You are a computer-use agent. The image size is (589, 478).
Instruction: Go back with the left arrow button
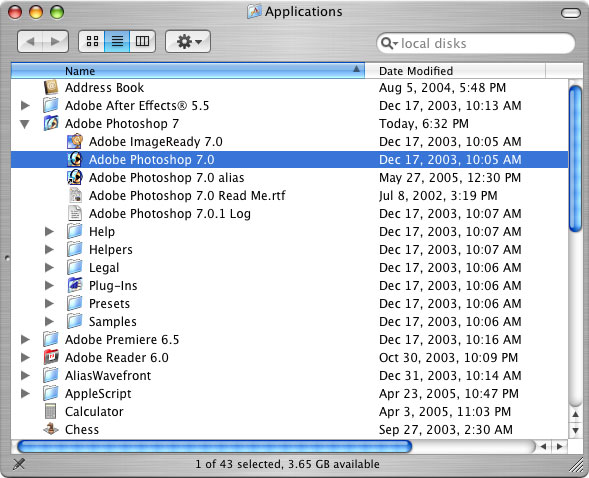tap(31, 41)
